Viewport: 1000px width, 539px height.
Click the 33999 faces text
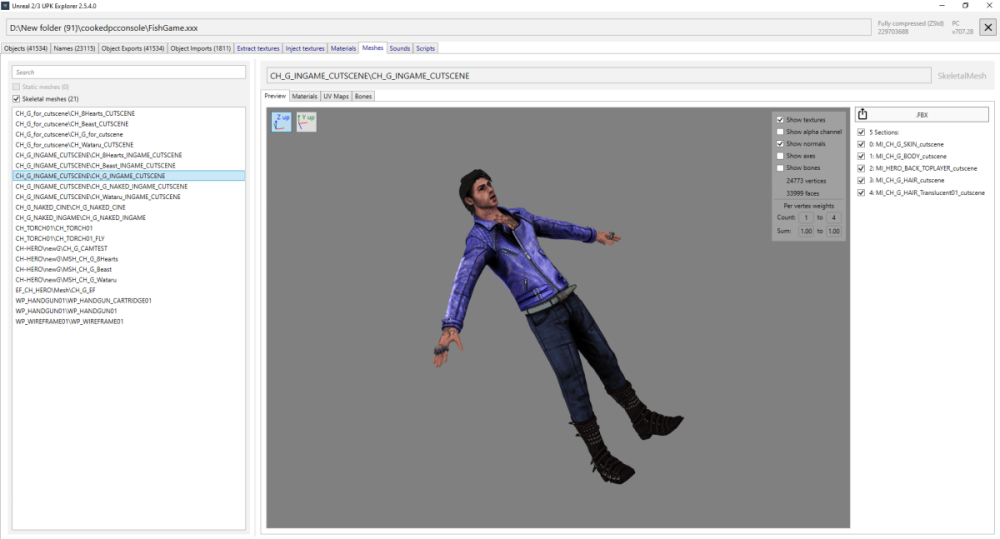coord(802,193)
